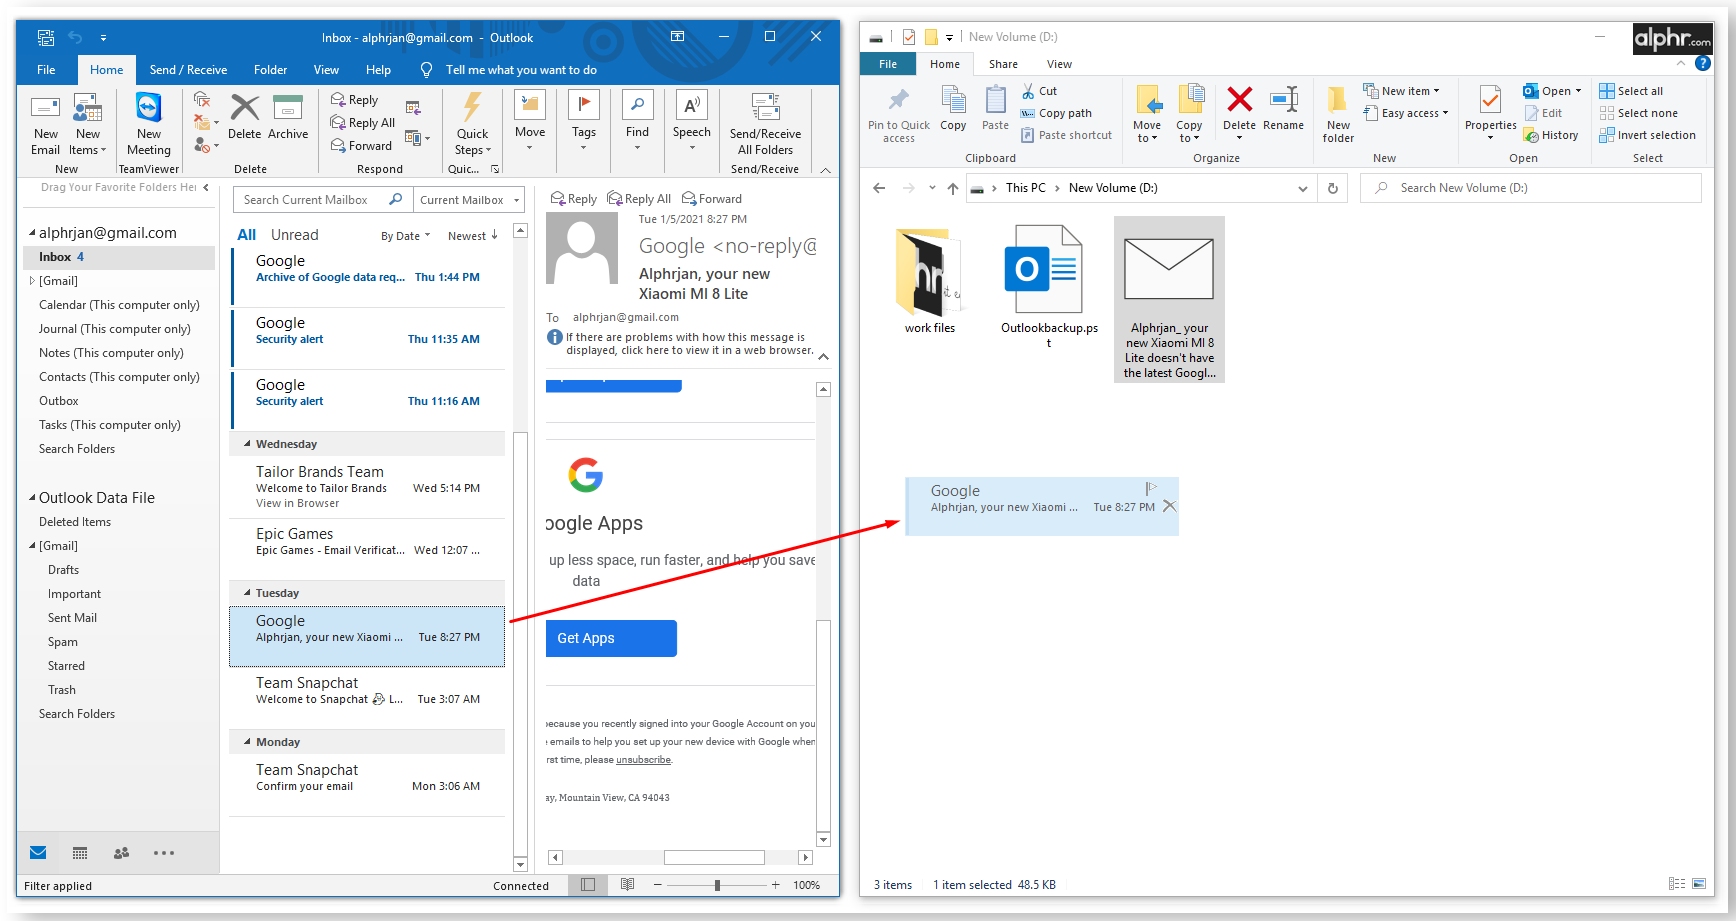Expand the [Gmail] folder under the Gmail account

32,281
